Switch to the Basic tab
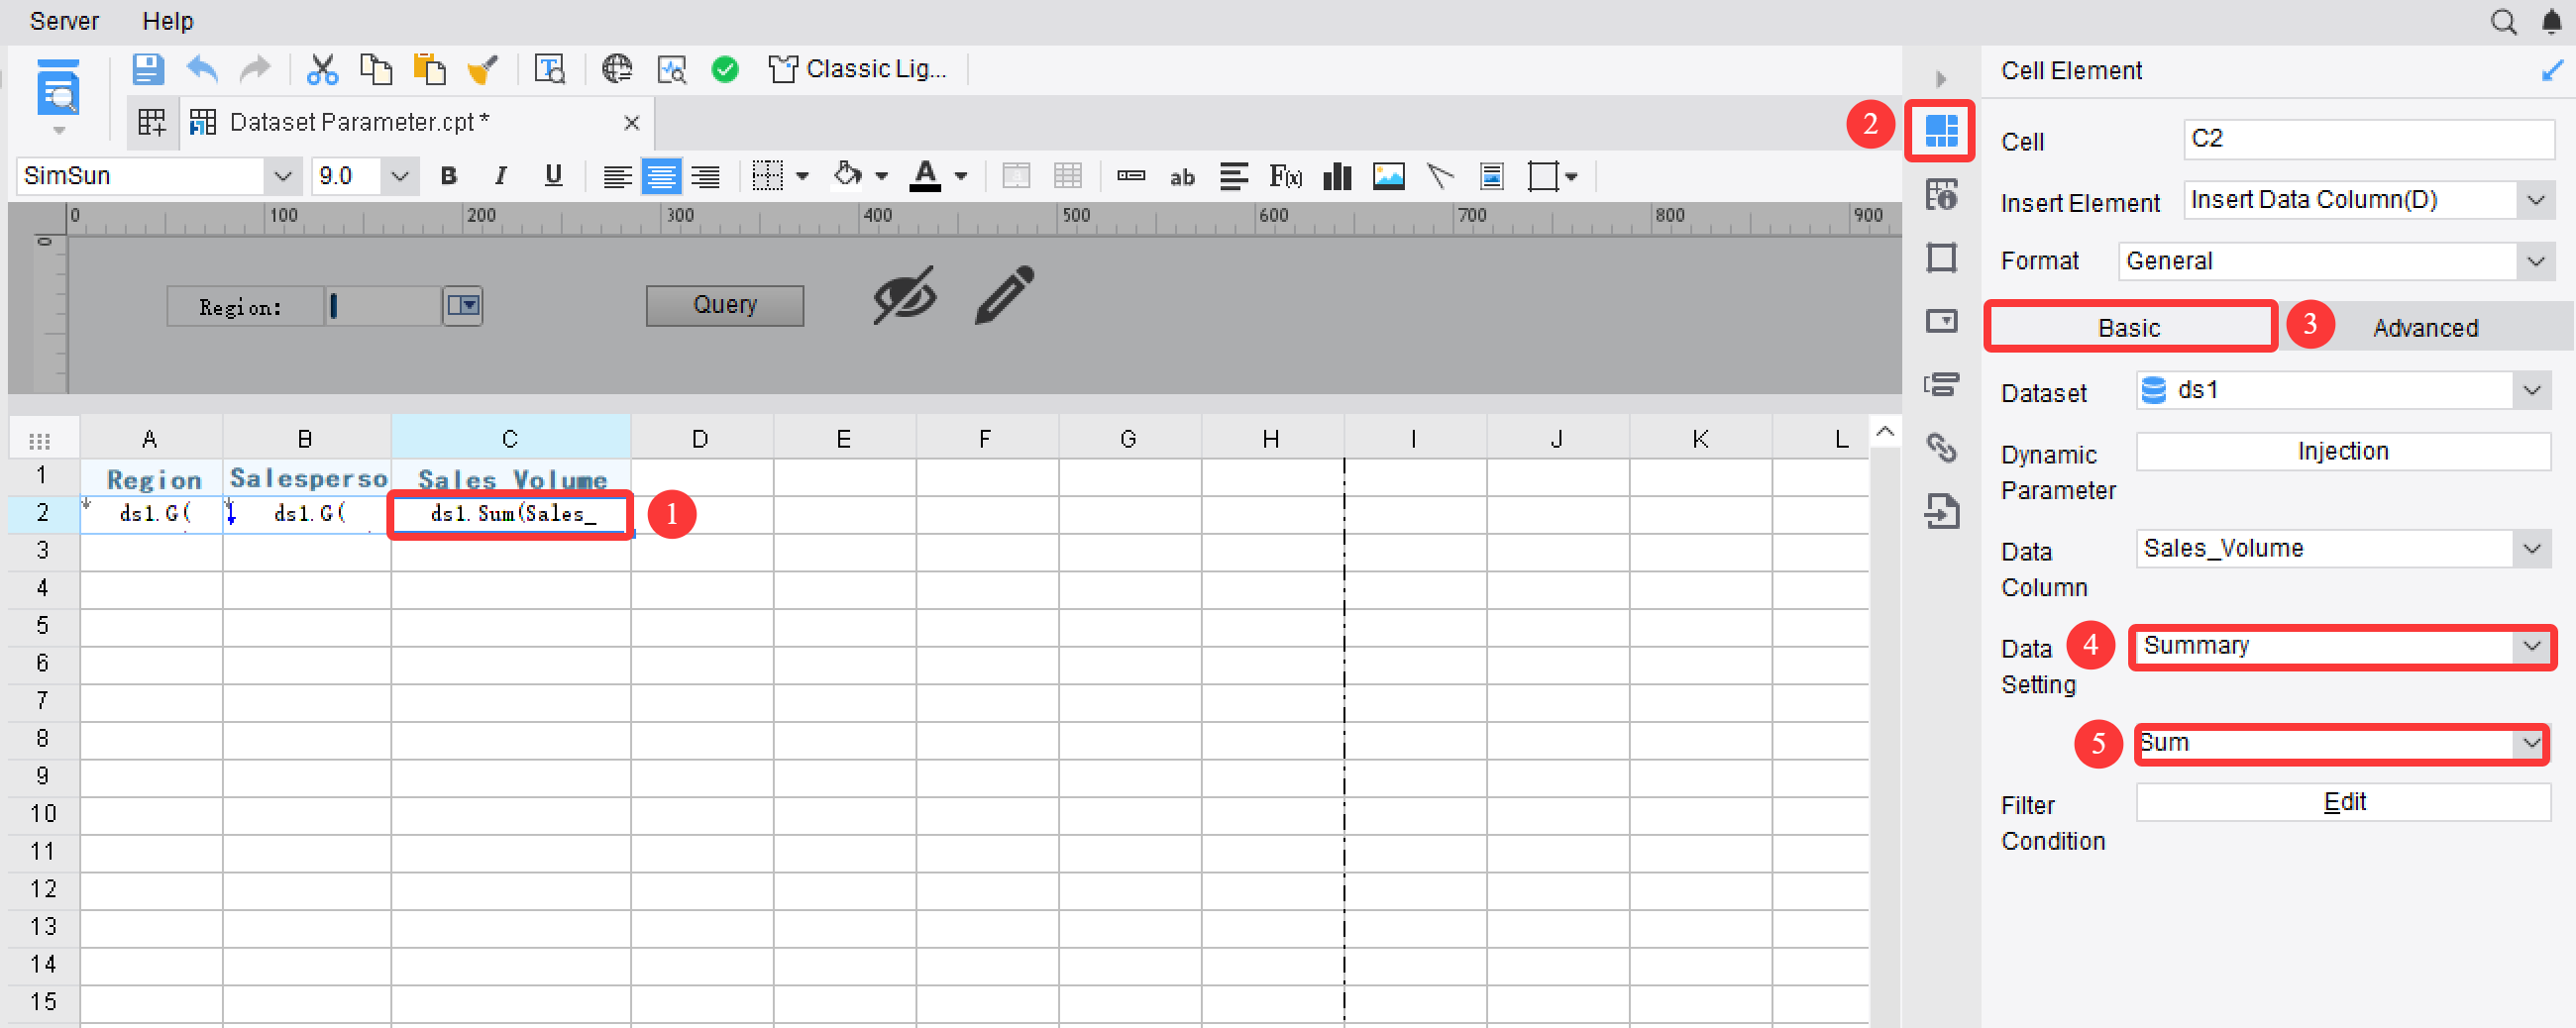The image size is (2576, 1028). click(2130, 327)
